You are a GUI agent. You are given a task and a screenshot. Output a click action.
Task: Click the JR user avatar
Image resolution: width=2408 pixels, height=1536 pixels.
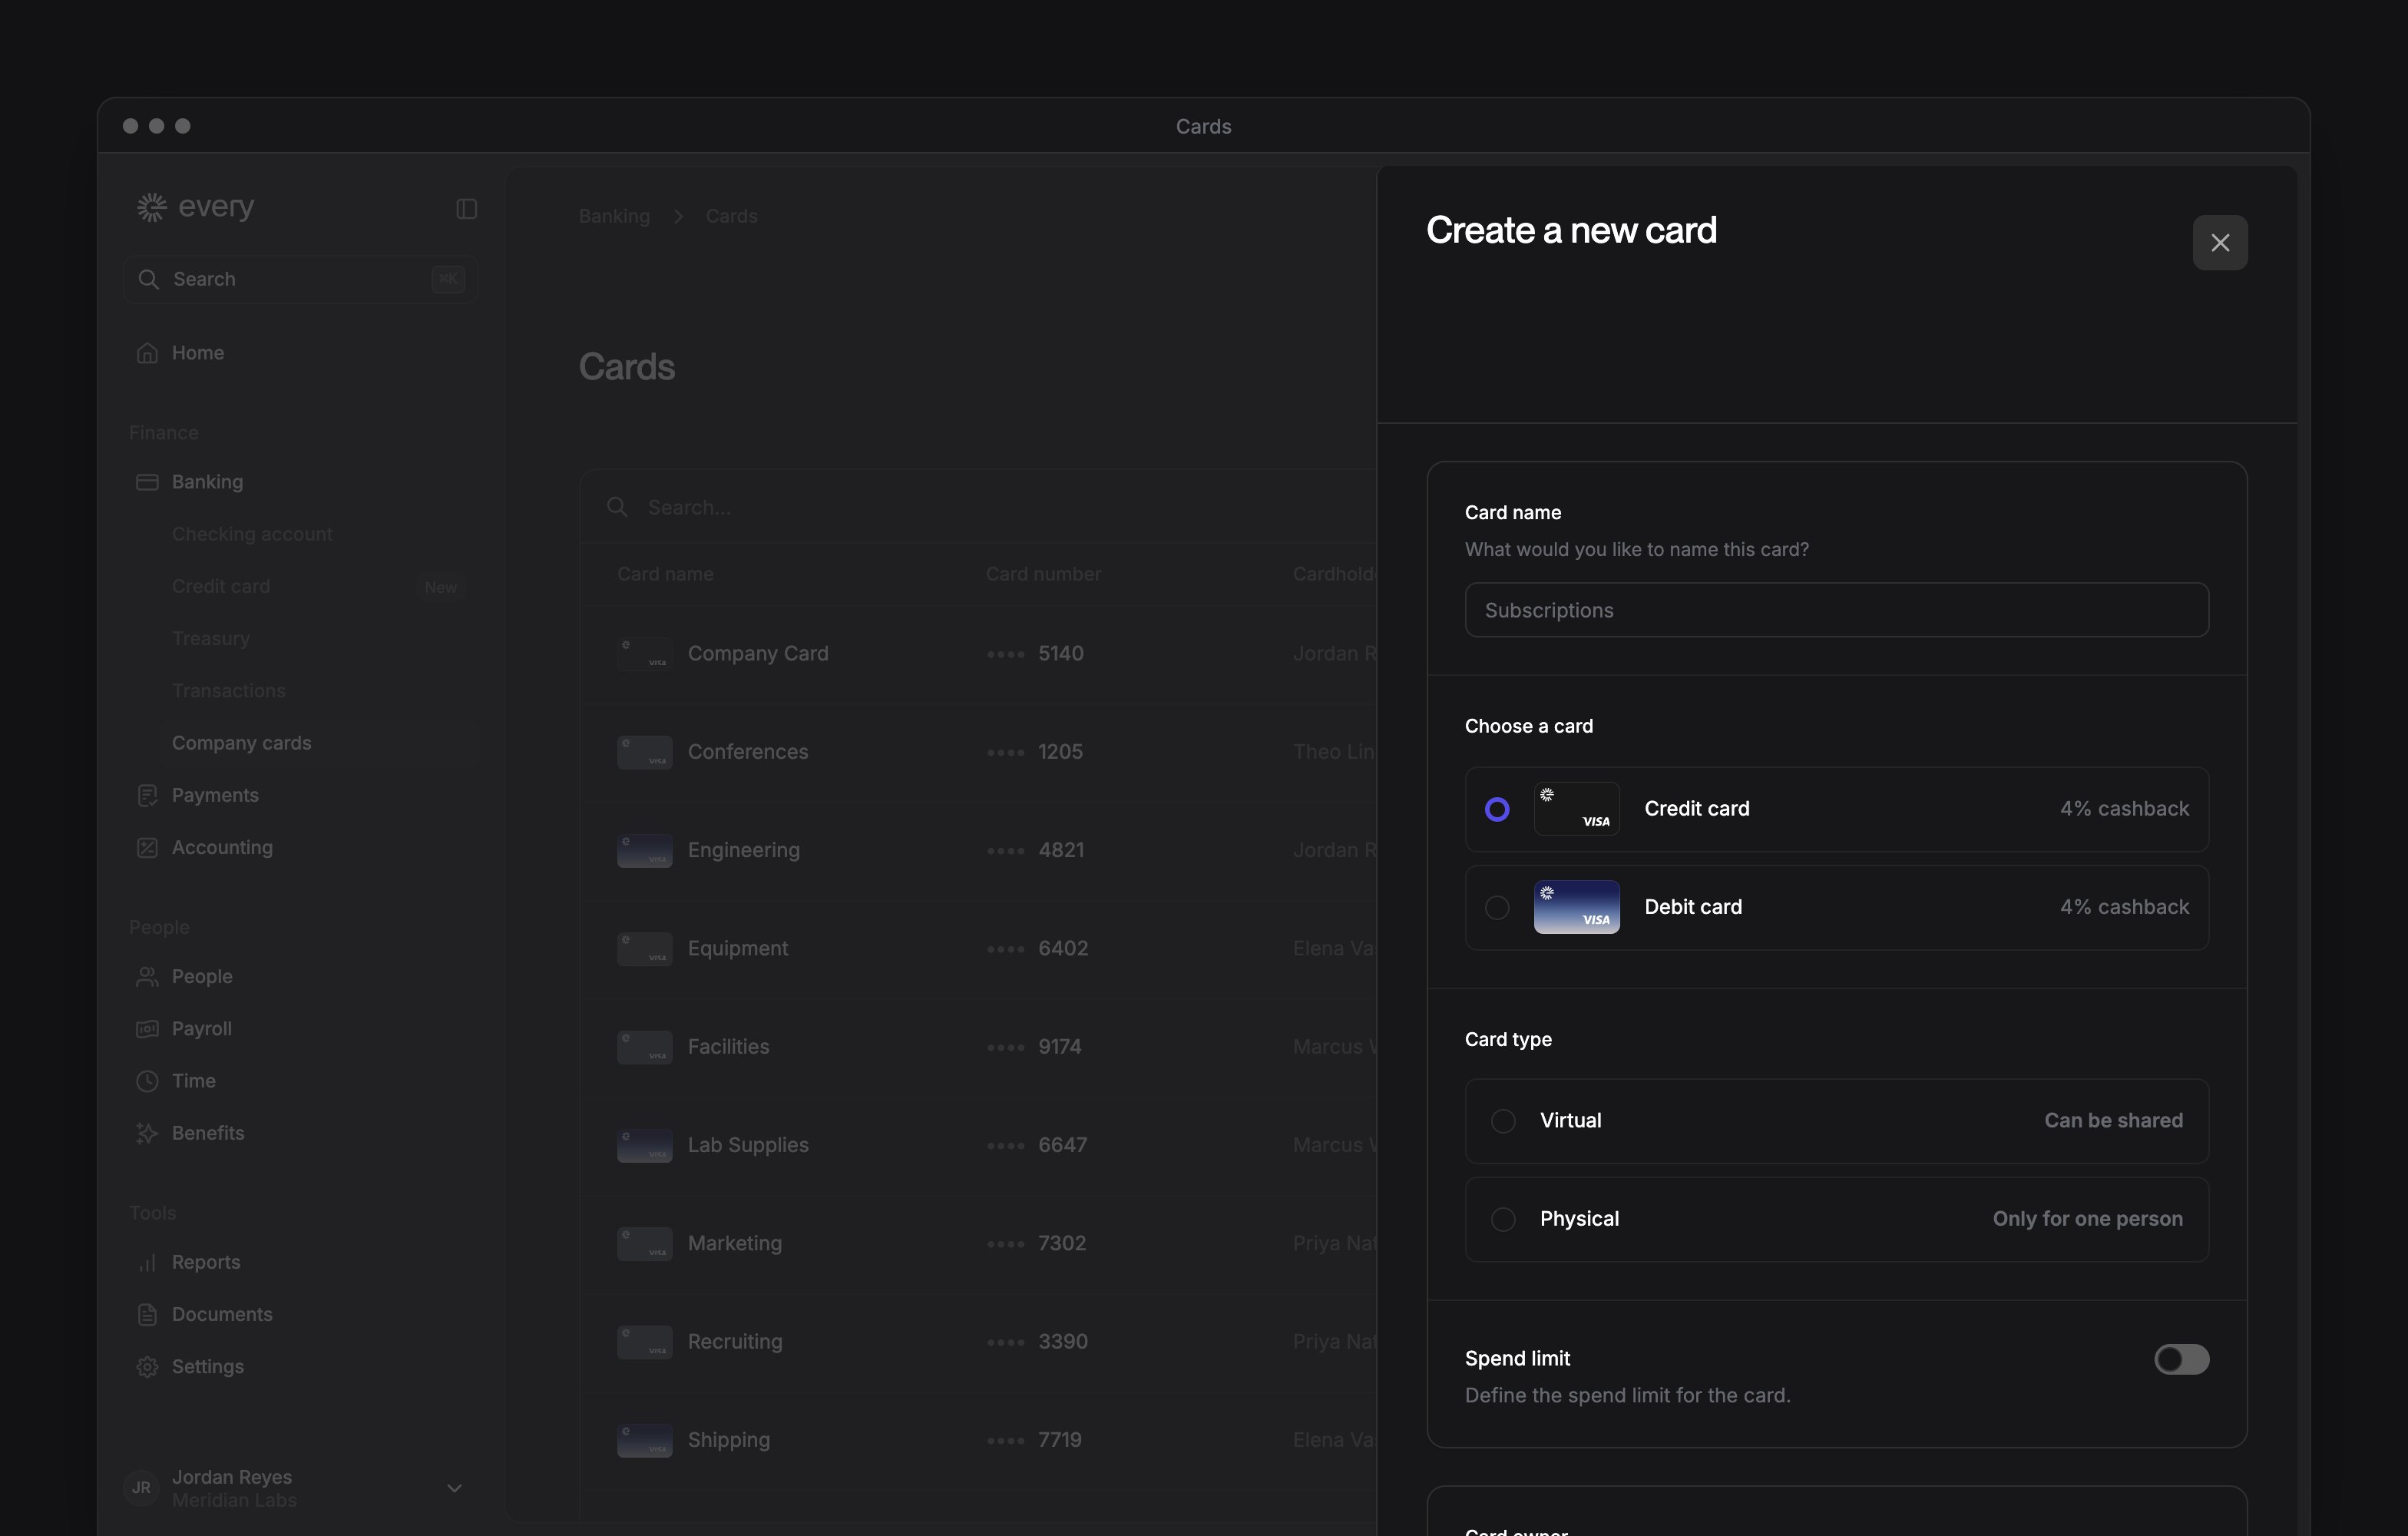pyautogui.click(x=141, y=1487)
